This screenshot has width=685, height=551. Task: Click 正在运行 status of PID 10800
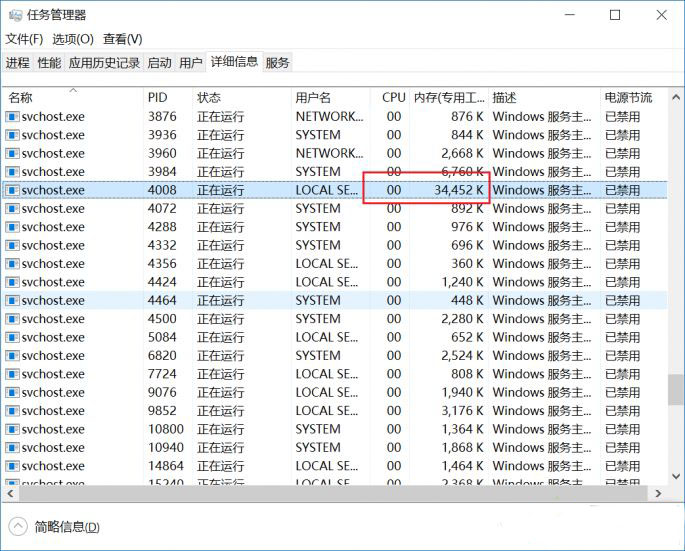[x=220, y=429]
